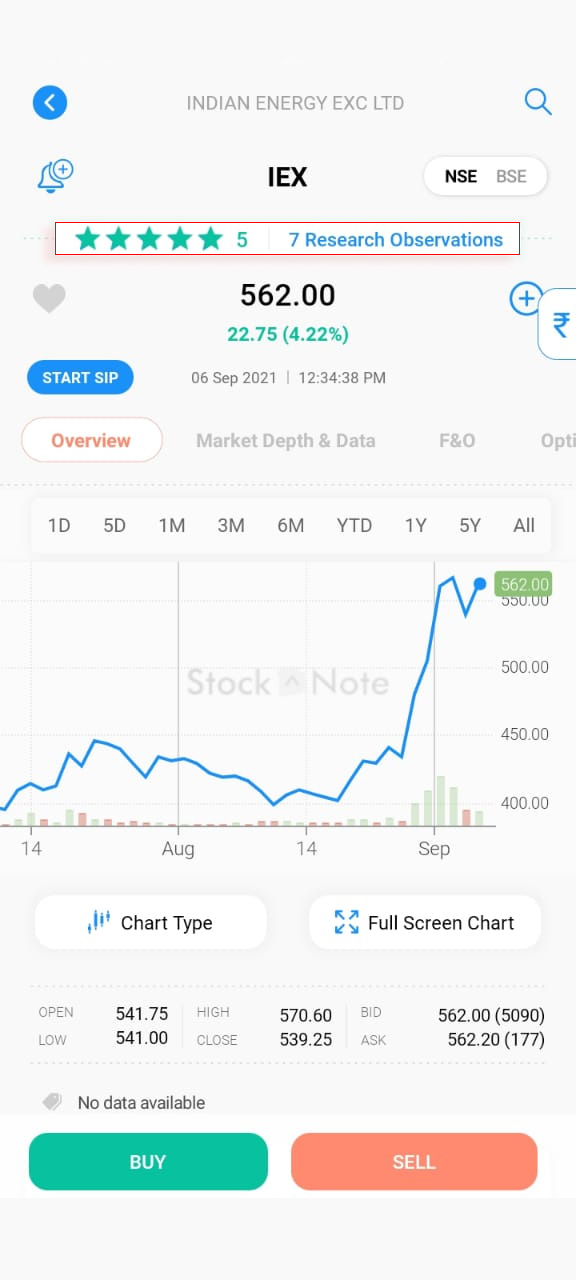The width and height of the screenshot is (576, 1280).
Task: Switch price display to BSE exchange
Action: 512,176
